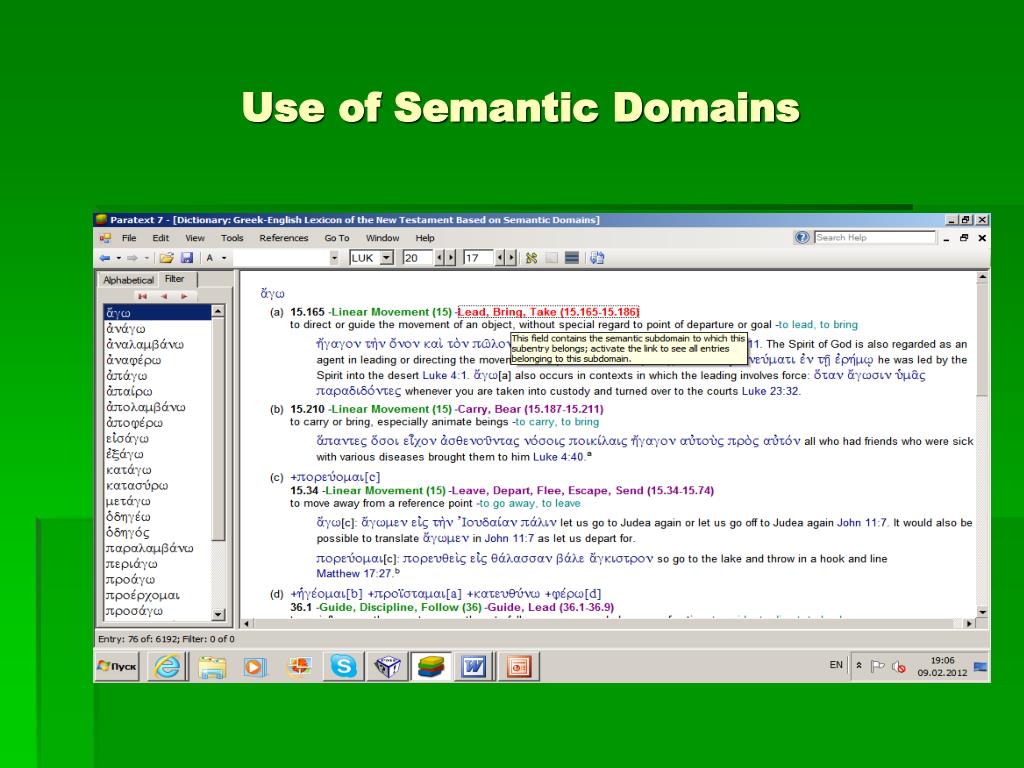This screenshot has height=768, width=1024.
Task: Click the blank grey square toolbar icon
Action: click(x=552, y=258)
